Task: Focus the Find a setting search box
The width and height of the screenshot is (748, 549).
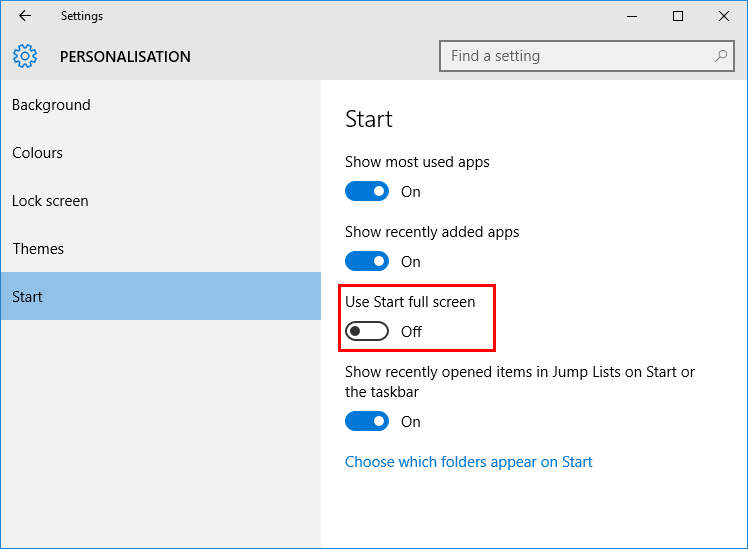Action: tap(586, 56)
